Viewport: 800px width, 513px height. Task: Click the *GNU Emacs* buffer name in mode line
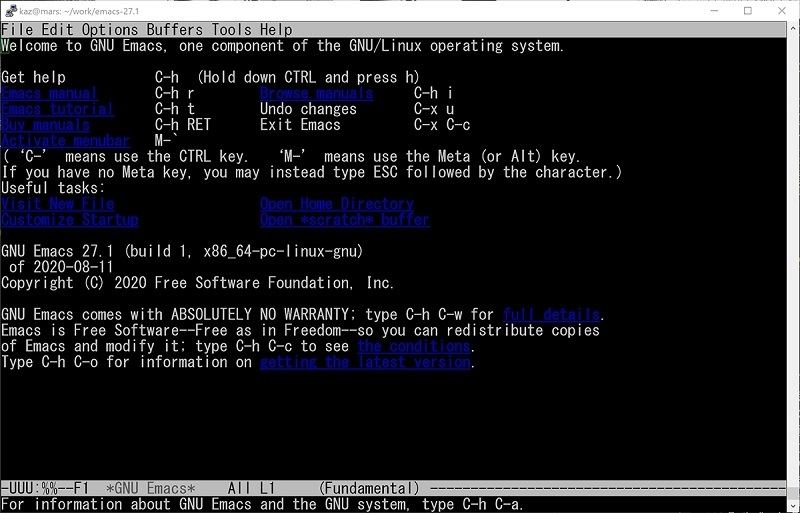pyautogui.click(x=151, y=489)
